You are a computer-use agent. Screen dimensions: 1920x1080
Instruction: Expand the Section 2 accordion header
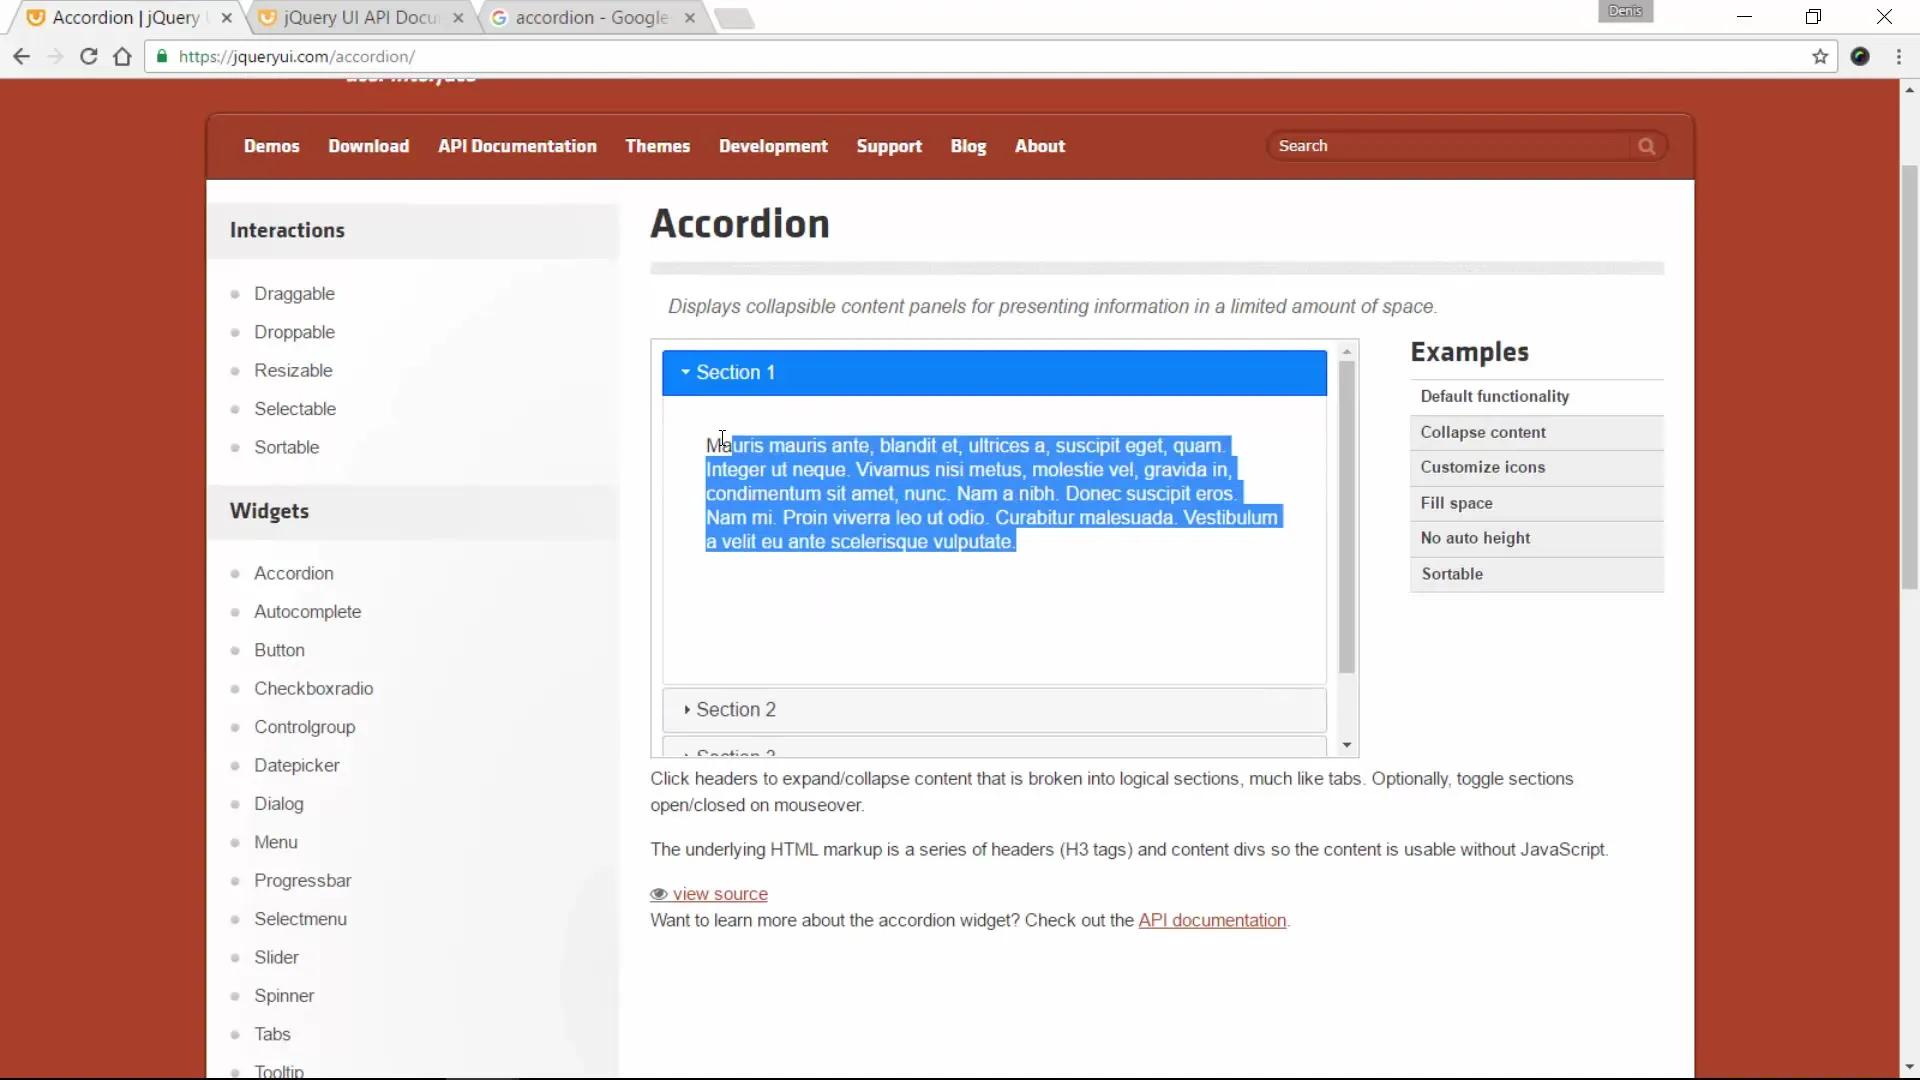993,710
